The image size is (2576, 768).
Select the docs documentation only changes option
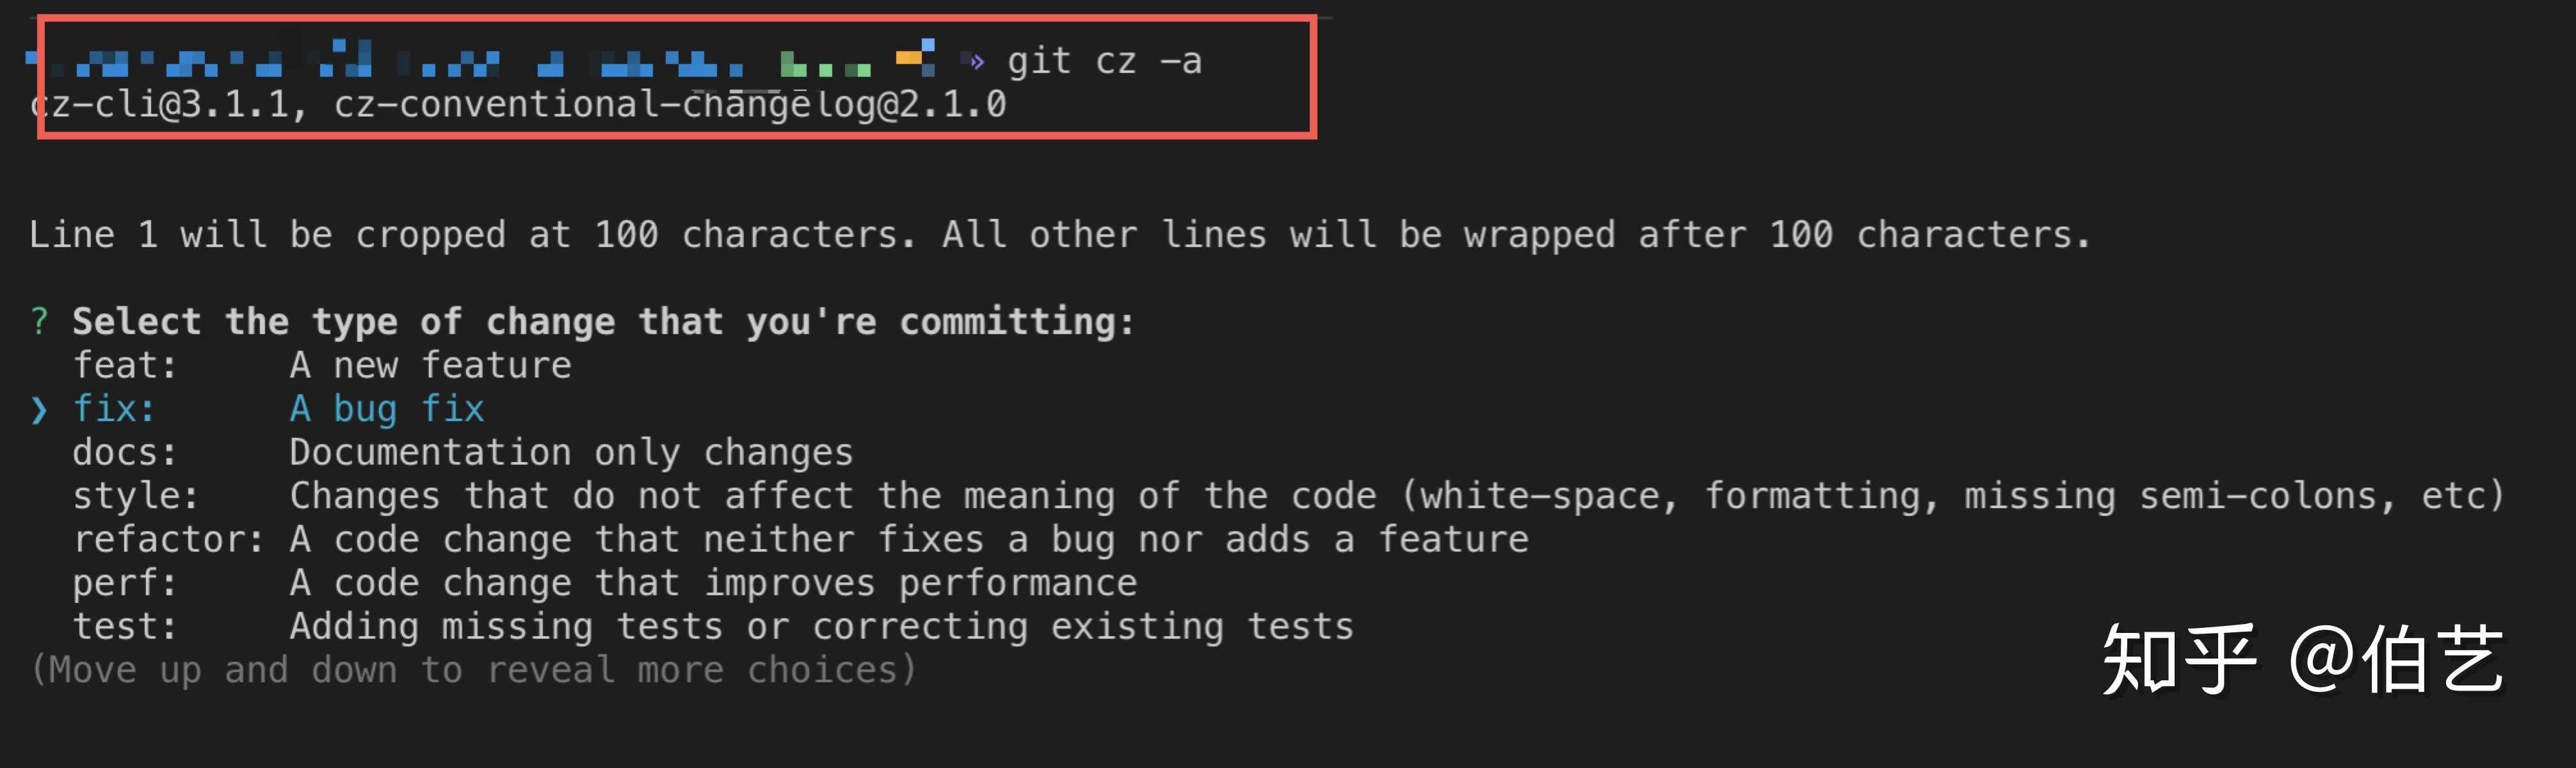[463, 452]
